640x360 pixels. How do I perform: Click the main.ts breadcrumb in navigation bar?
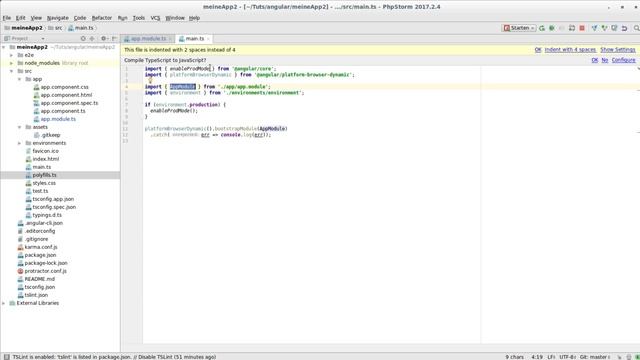81,28
